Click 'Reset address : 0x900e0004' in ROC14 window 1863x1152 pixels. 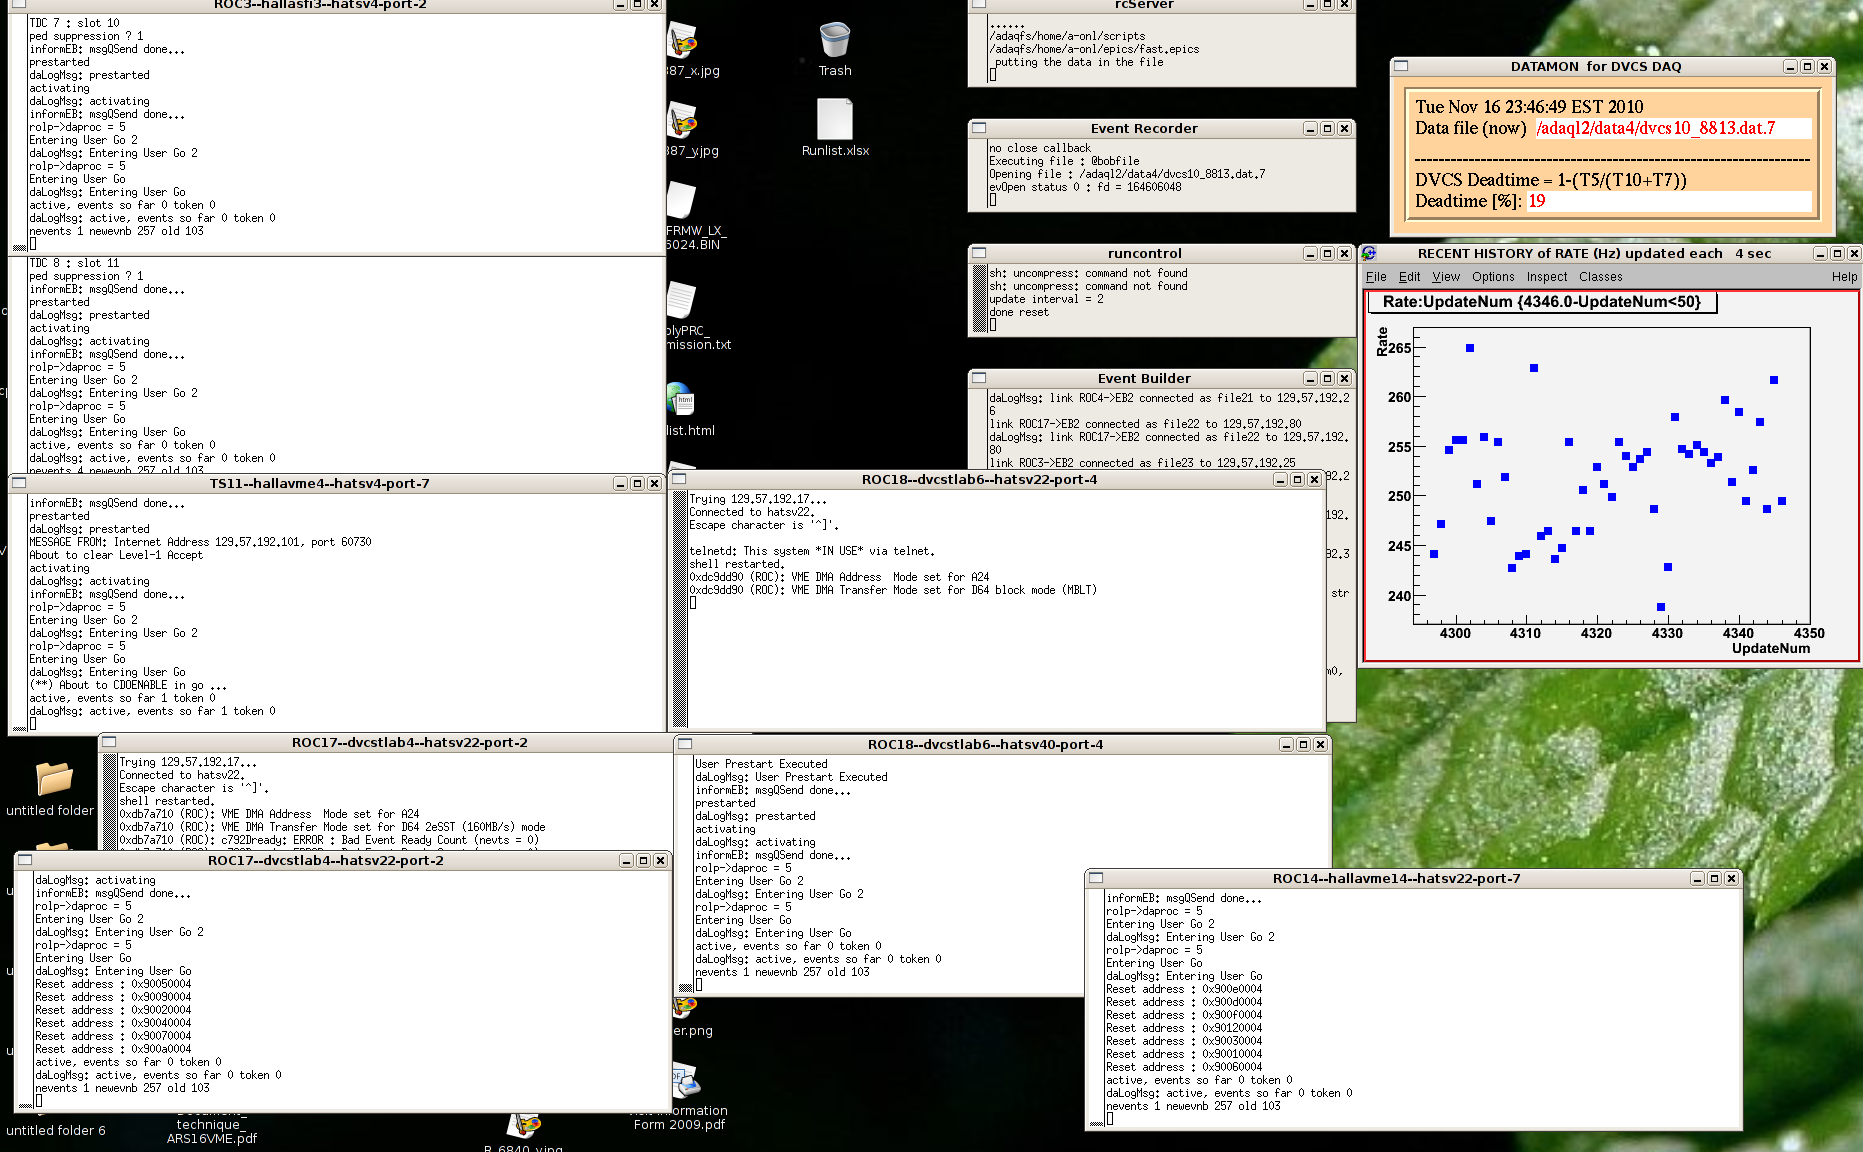pos(1184,989)
